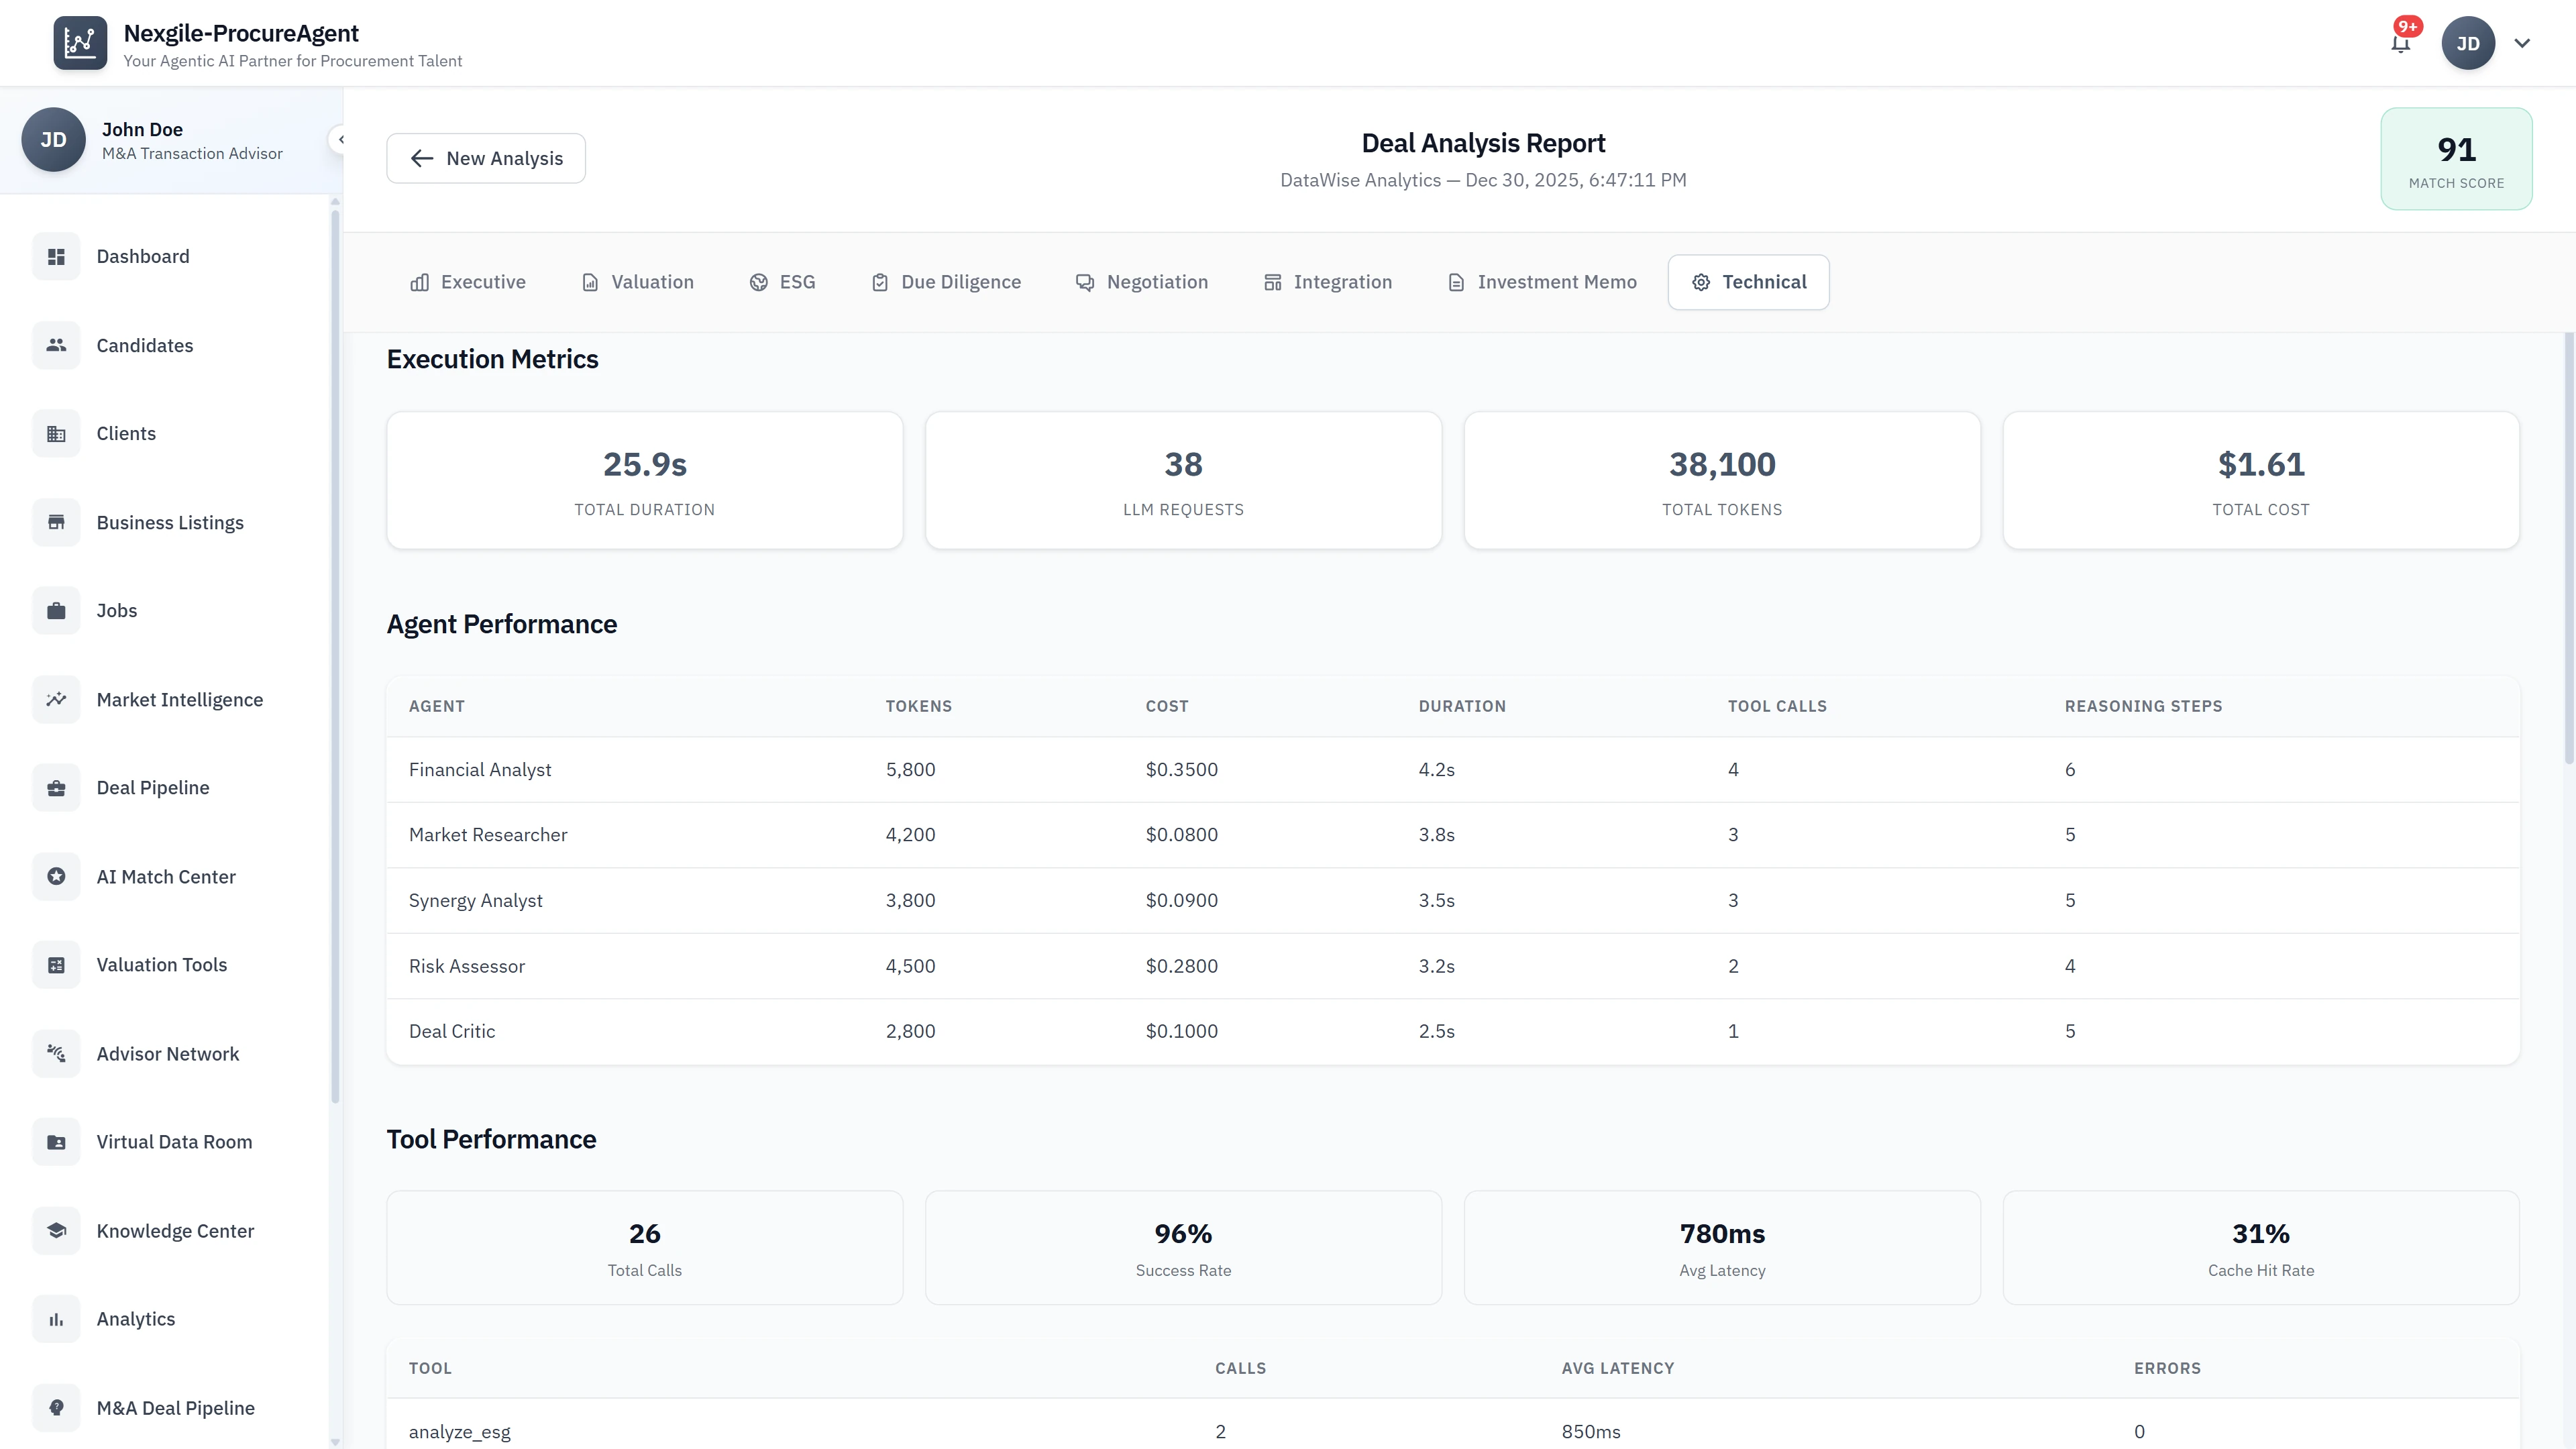Open the Virtual Data Room
Viewport: 2576px width, 1449px height.
(174, 1141)
